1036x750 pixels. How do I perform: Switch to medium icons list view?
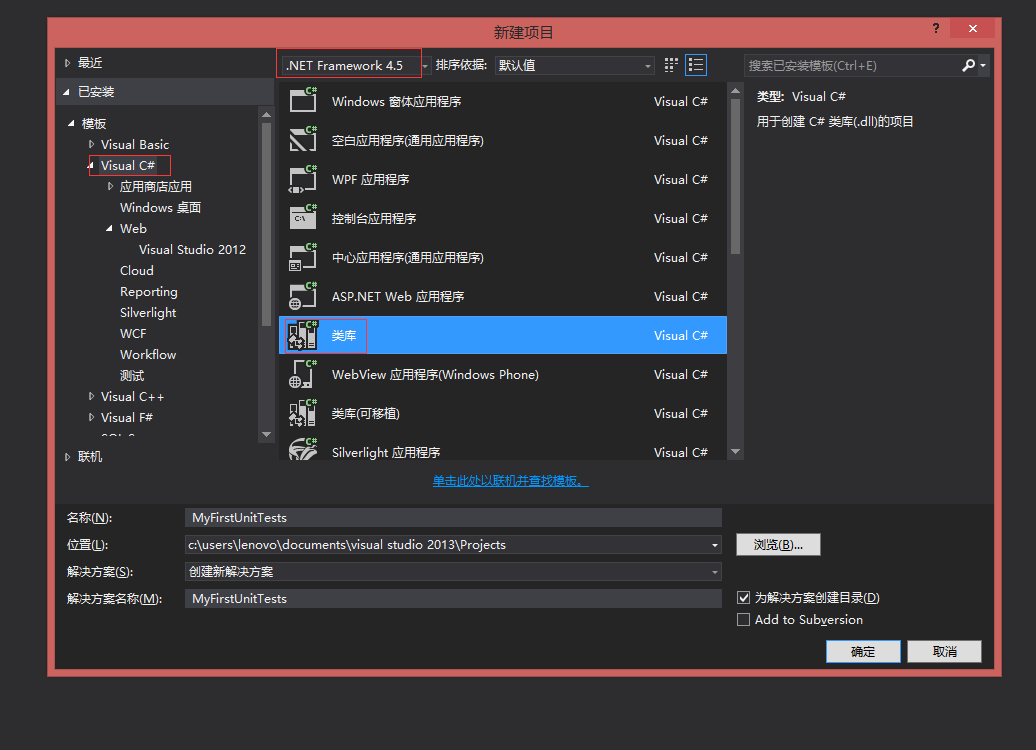696,65
